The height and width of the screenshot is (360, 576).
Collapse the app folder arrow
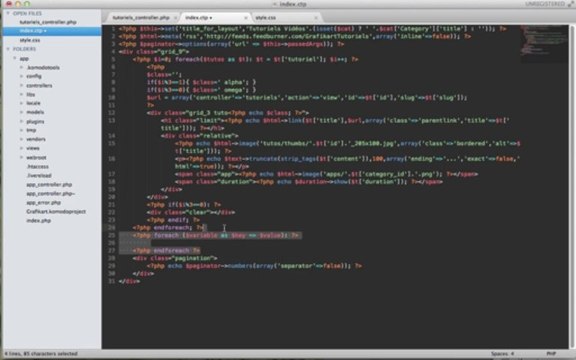(x=15, y=58)
